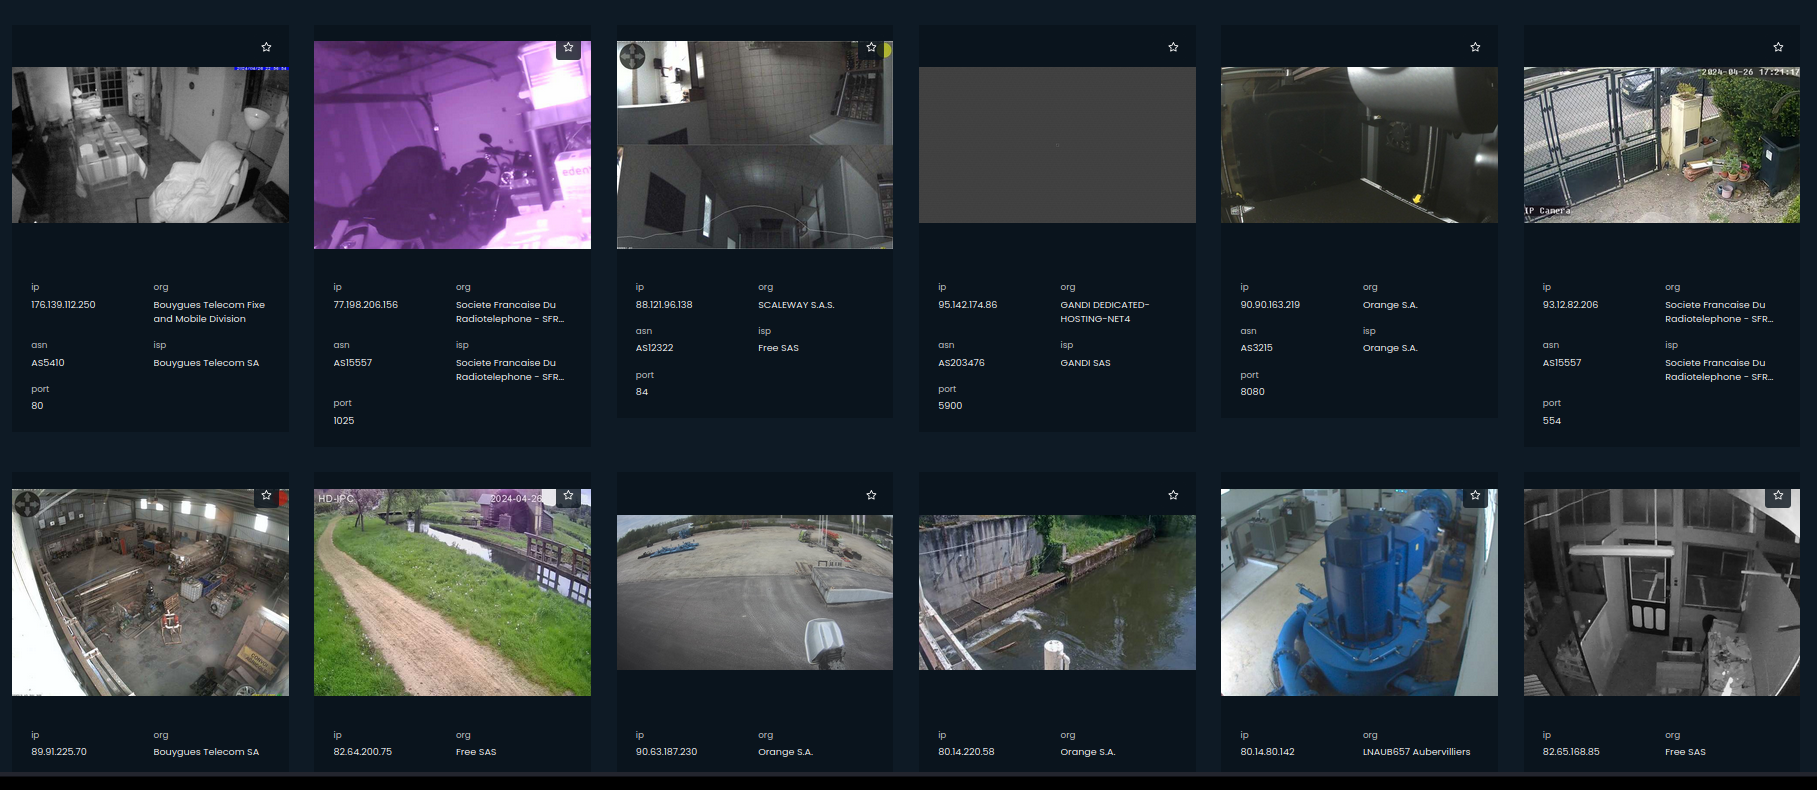Viewport: 1817px width, 790px height.
Task: Click the IP text 95.142.174.86
Action: 967,305
